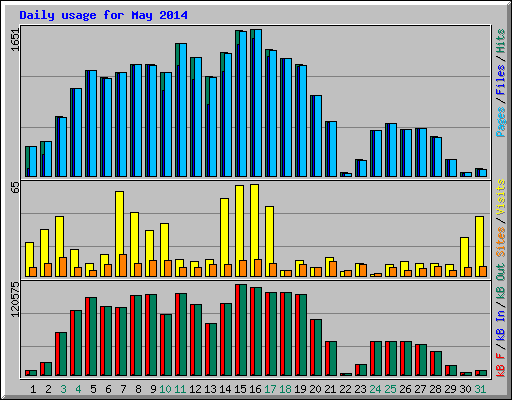
Task: Click the 'Daily usage for May 2014' title
Action: tap(103, 15)
